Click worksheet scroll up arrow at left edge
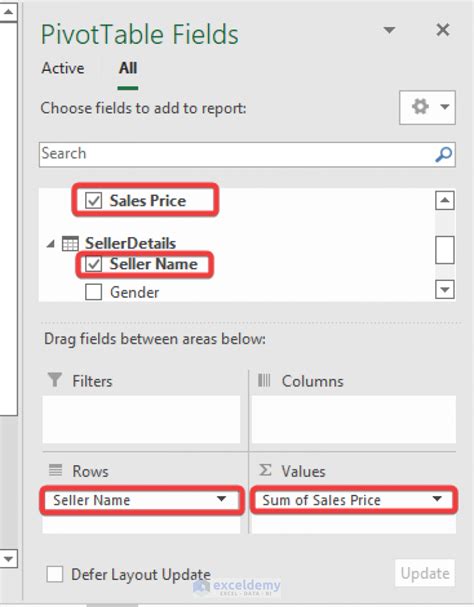Image resolution: width=474 pixels, height=607 pixels. 8,12
